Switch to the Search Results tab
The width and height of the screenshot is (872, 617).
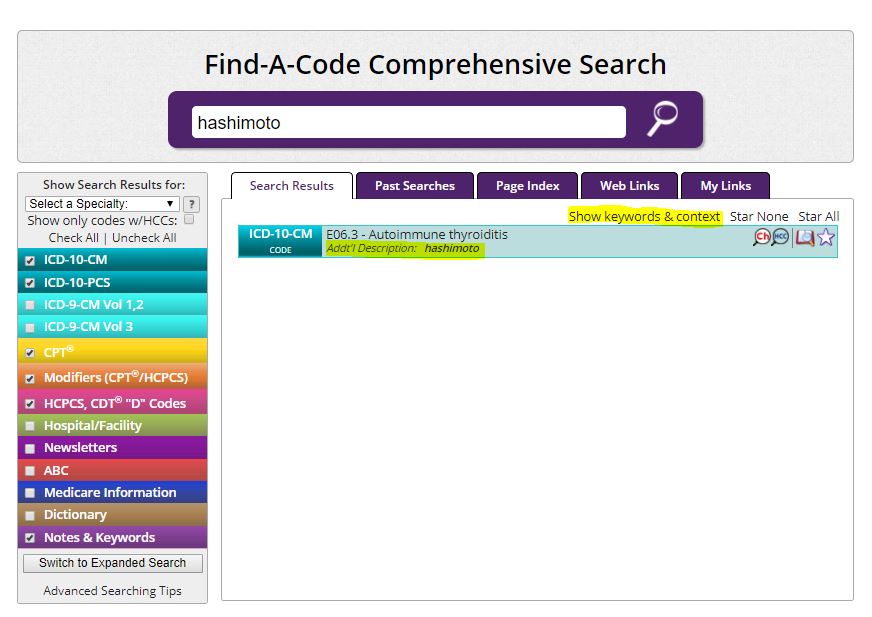(292, 186)
